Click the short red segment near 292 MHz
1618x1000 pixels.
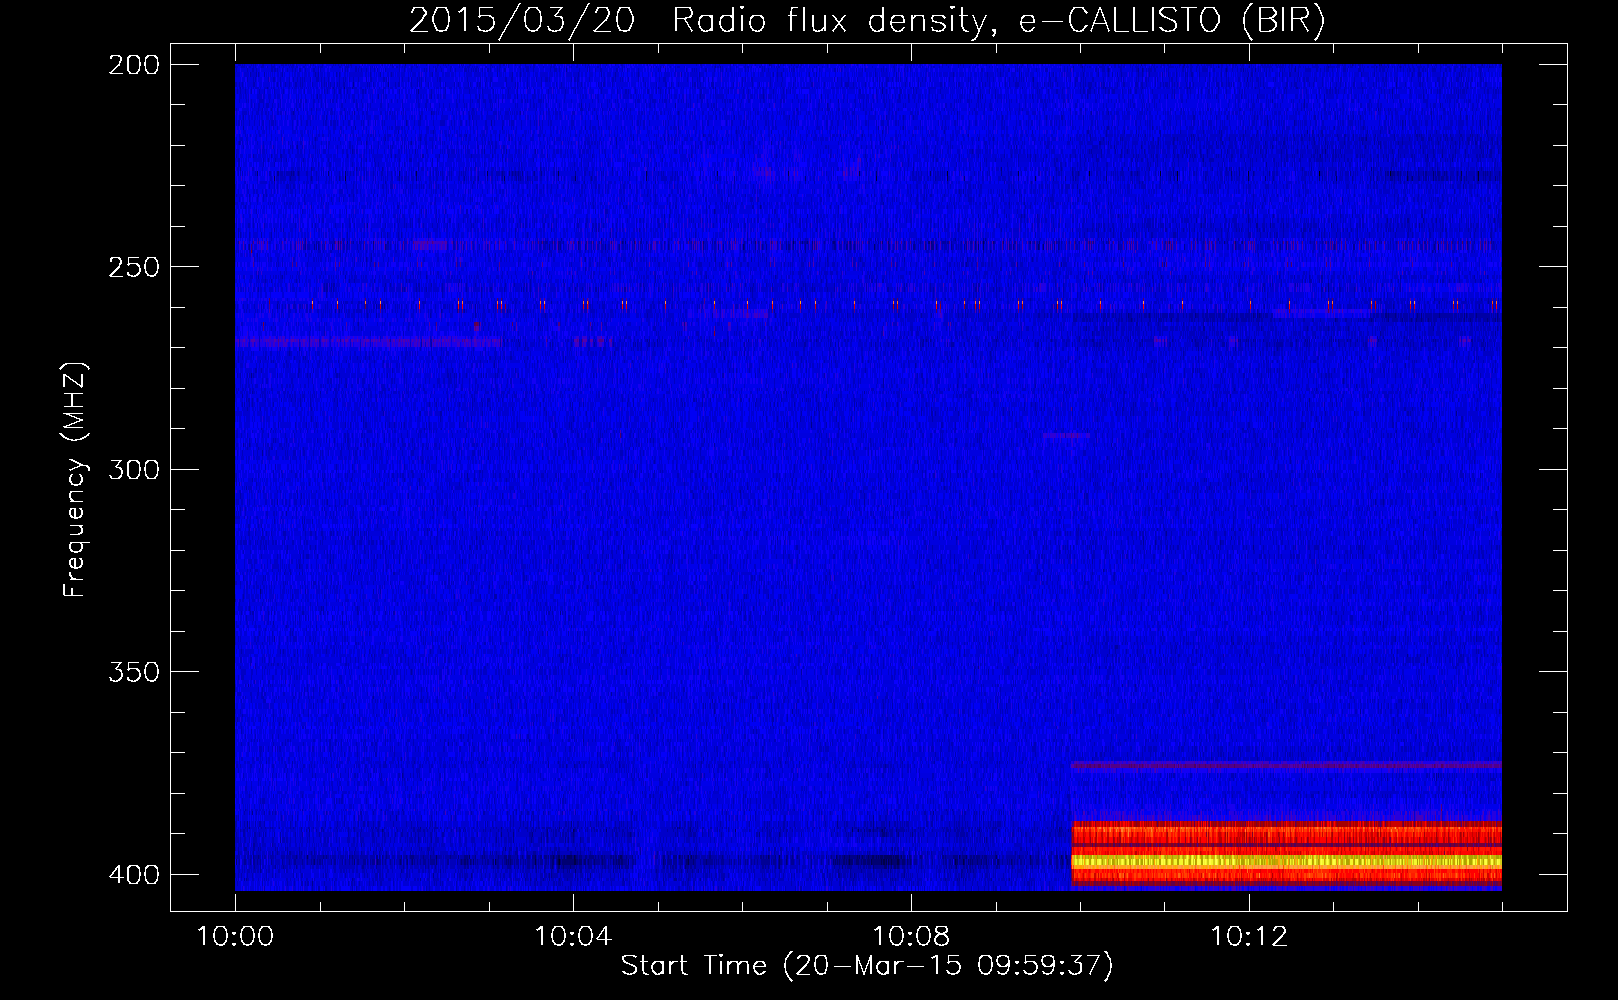[1066, 436]
